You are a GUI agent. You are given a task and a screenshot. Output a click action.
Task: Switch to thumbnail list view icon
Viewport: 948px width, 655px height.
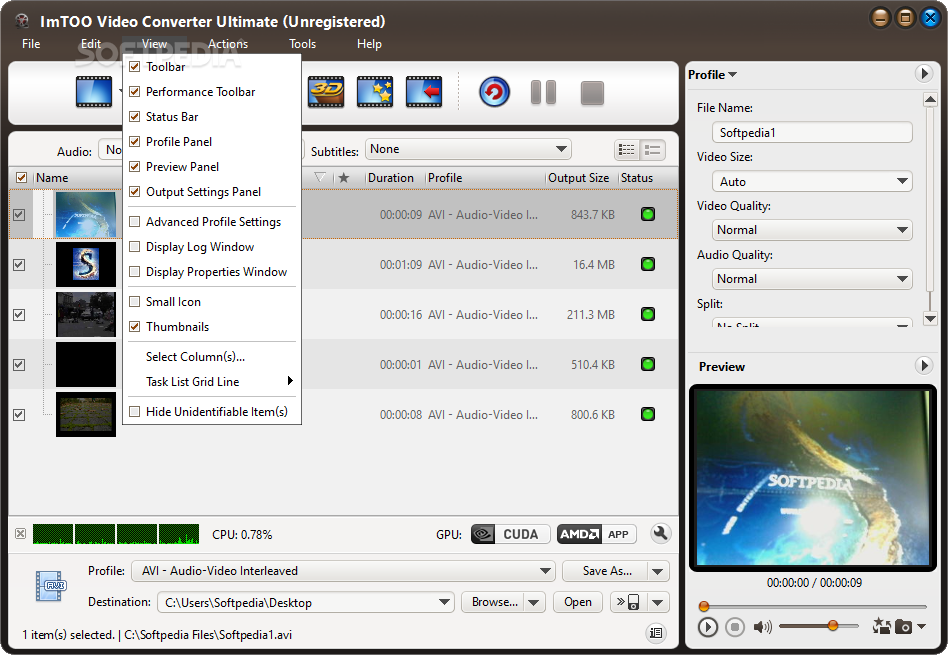coord(652,150)
